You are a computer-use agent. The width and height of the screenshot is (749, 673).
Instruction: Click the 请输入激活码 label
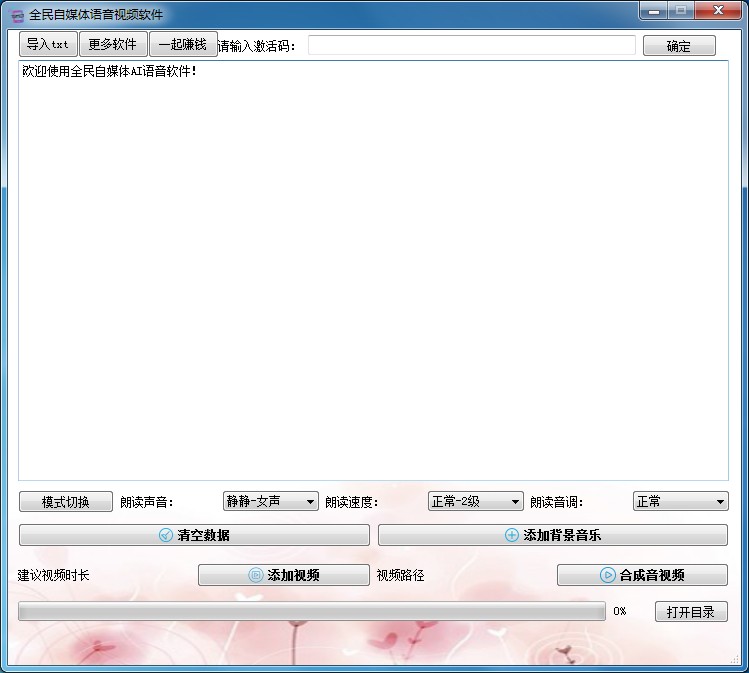point(257,46)
